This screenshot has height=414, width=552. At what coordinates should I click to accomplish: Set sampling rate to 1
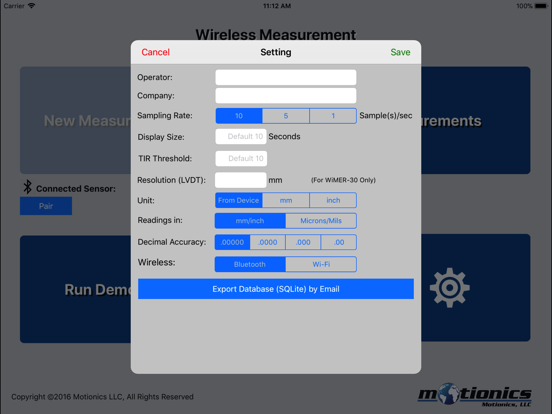pyautogui.click(x=333, y=116)
